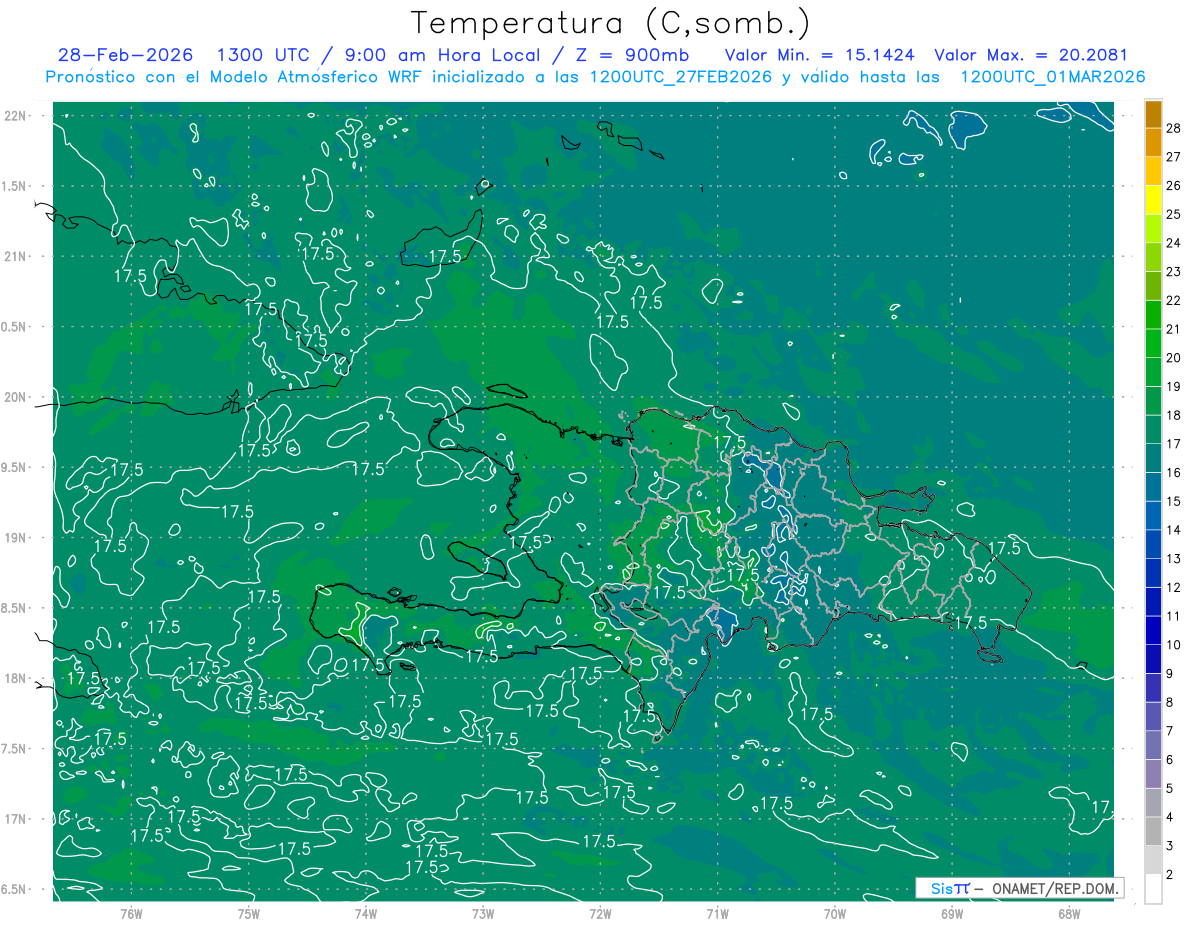Pick the blue swatch between 13 and 14
Viewport: 1200px width, 927px height.
(x=1153, y=544)
